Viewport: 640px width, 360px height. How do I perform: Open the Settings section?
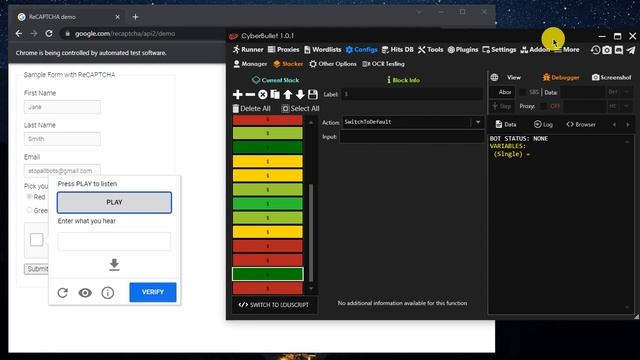tap(499, 49)
